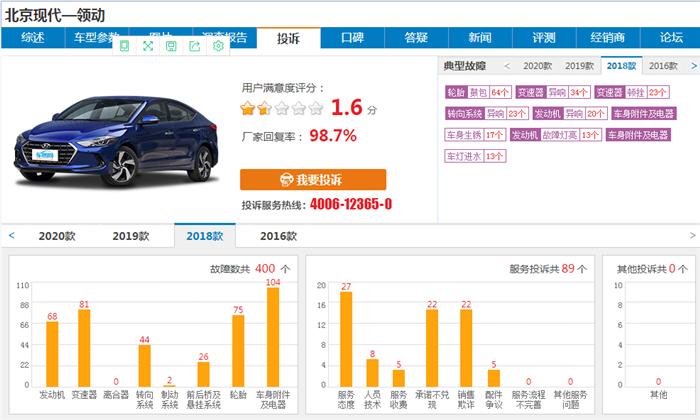Image resolution: width=700 pixels, height=420 pixels.
Task: Open the 口碑 navigation tab
Action: 352,37
